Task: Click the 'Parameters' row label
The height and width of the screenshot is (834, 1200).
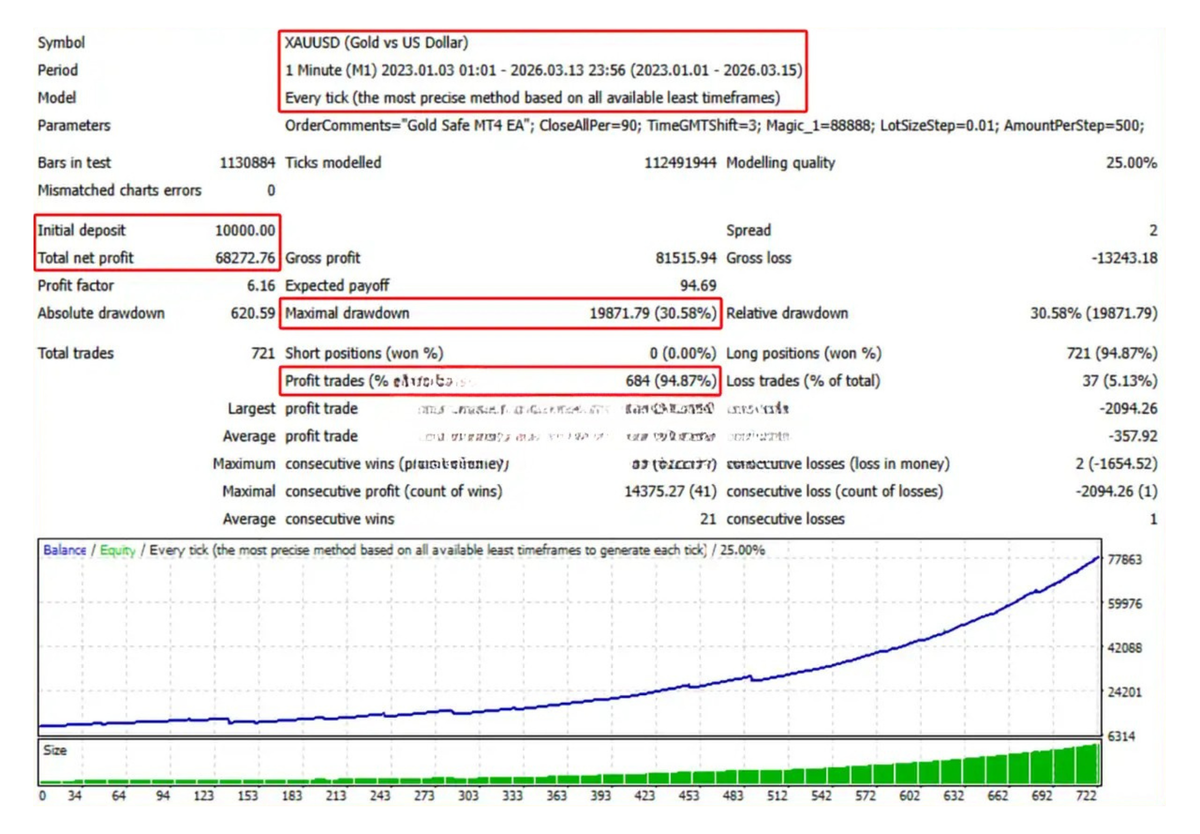Action: (74, 126)
